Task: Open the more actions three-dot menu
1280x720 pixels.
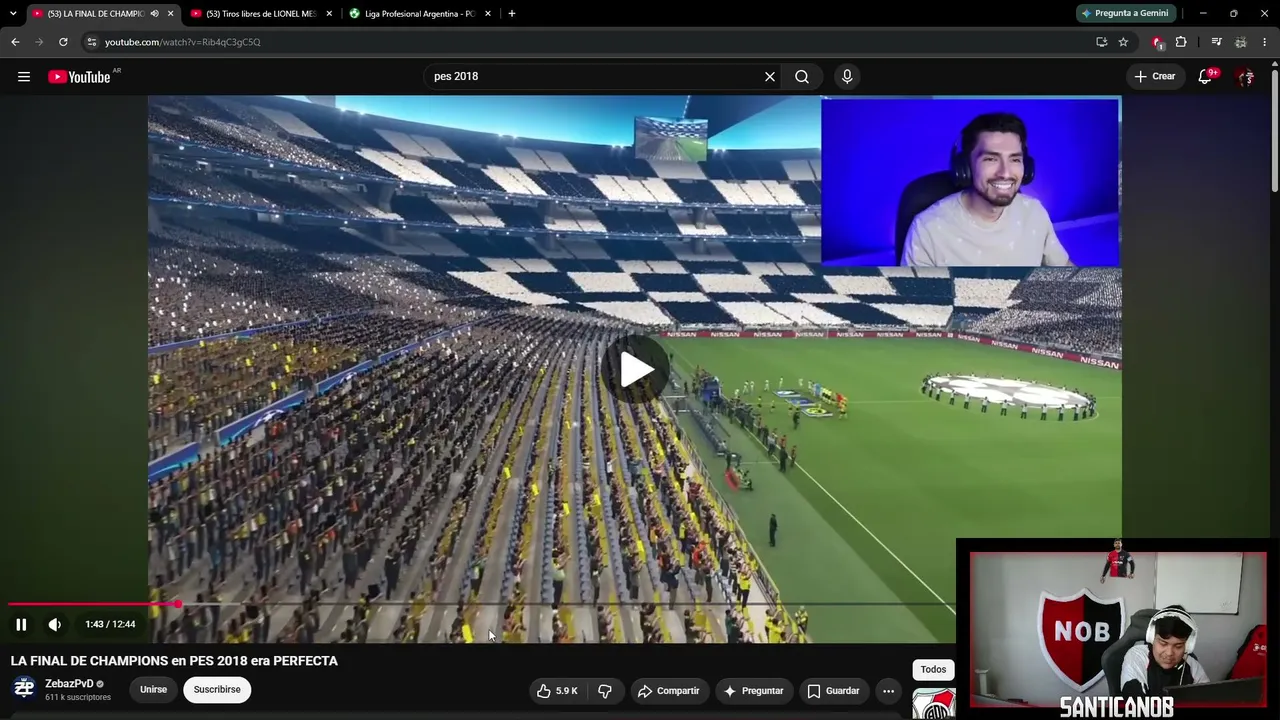Action: click(888, 691)
